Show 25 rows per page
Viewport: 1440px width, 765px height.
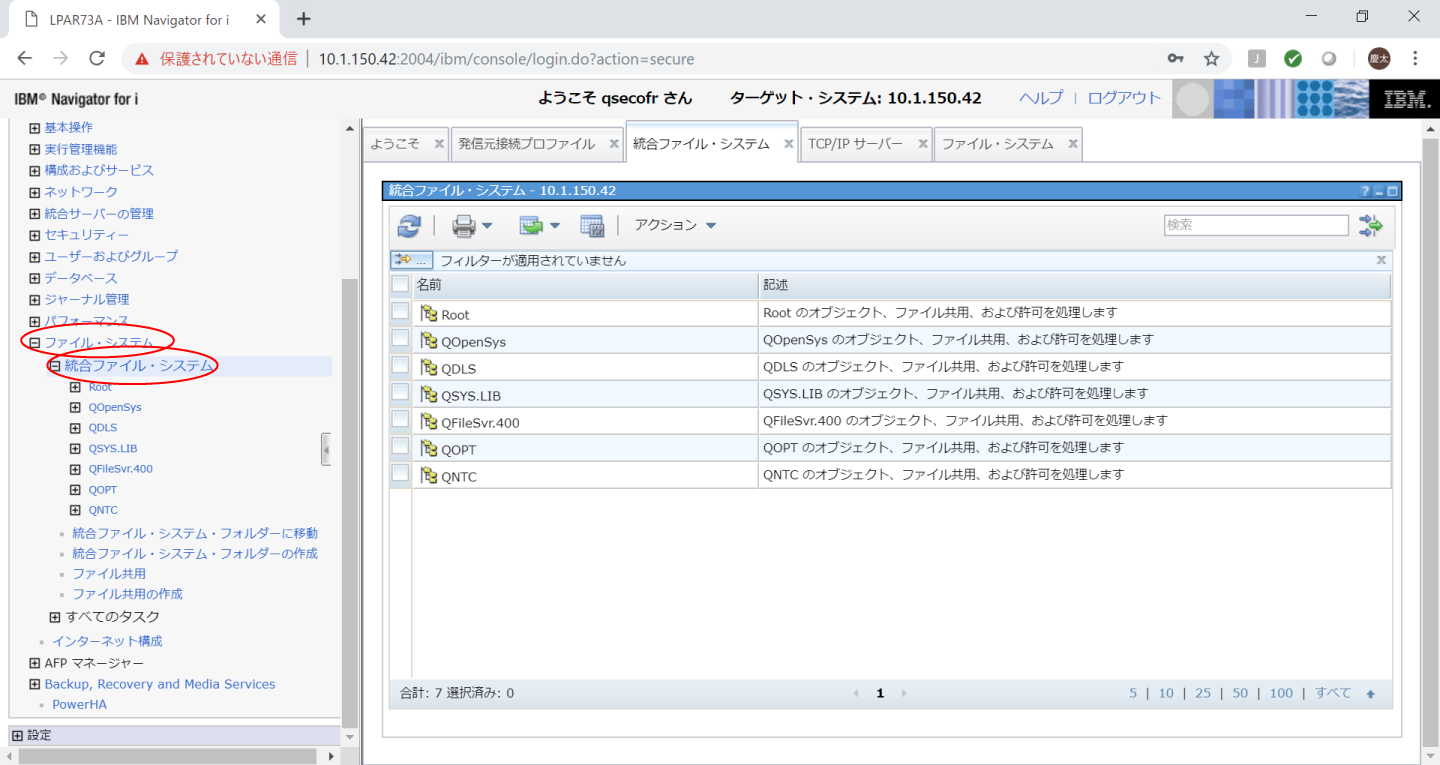coord(1202,693)
